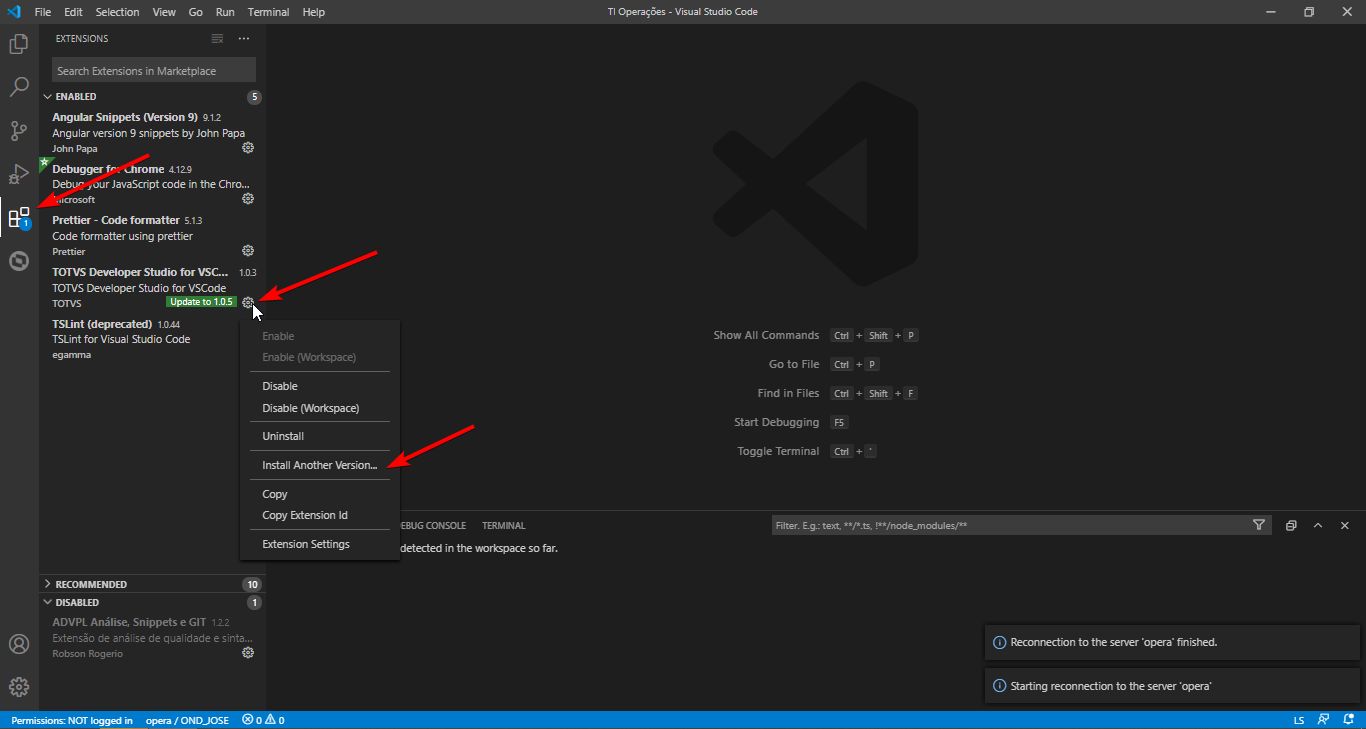Open the Search view in activity bar

click(x=19, y=87)
